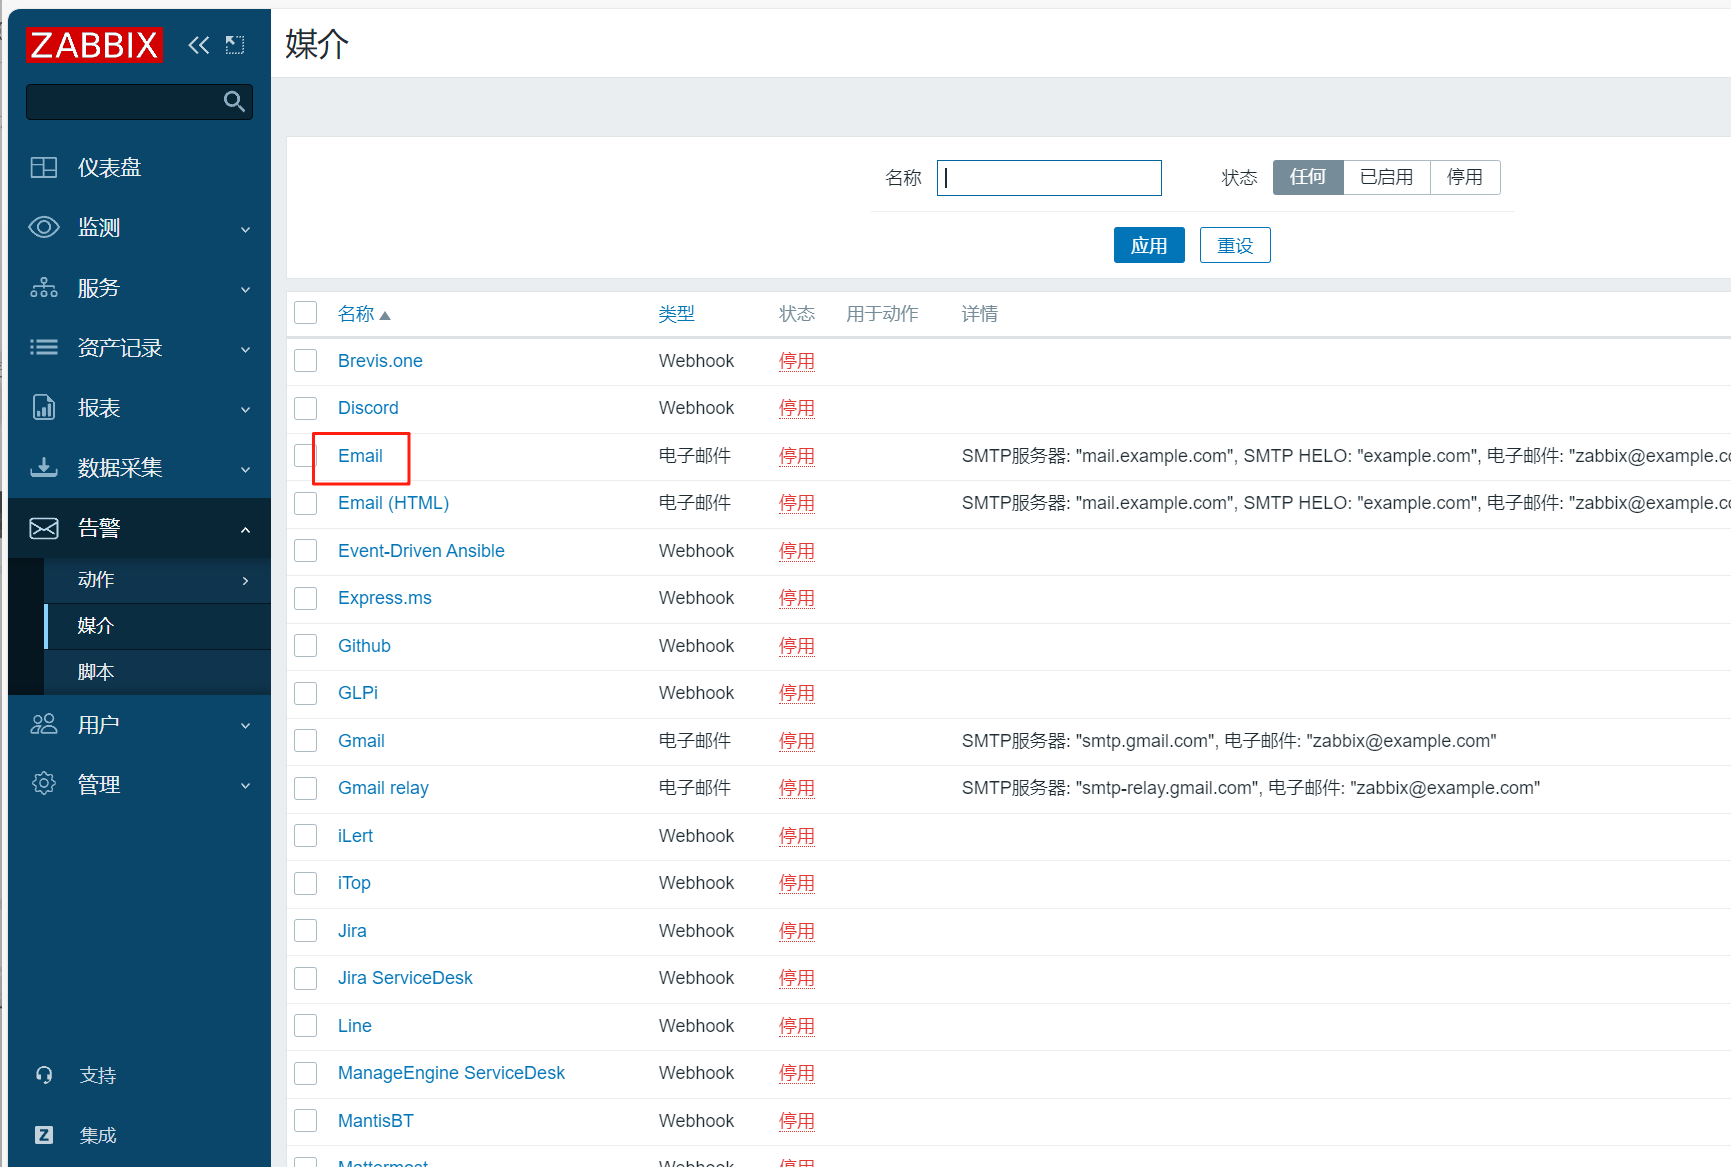Click the sort arrow next to 名称 column
Screen dimensions: 1731x1167
pos(385,315)
